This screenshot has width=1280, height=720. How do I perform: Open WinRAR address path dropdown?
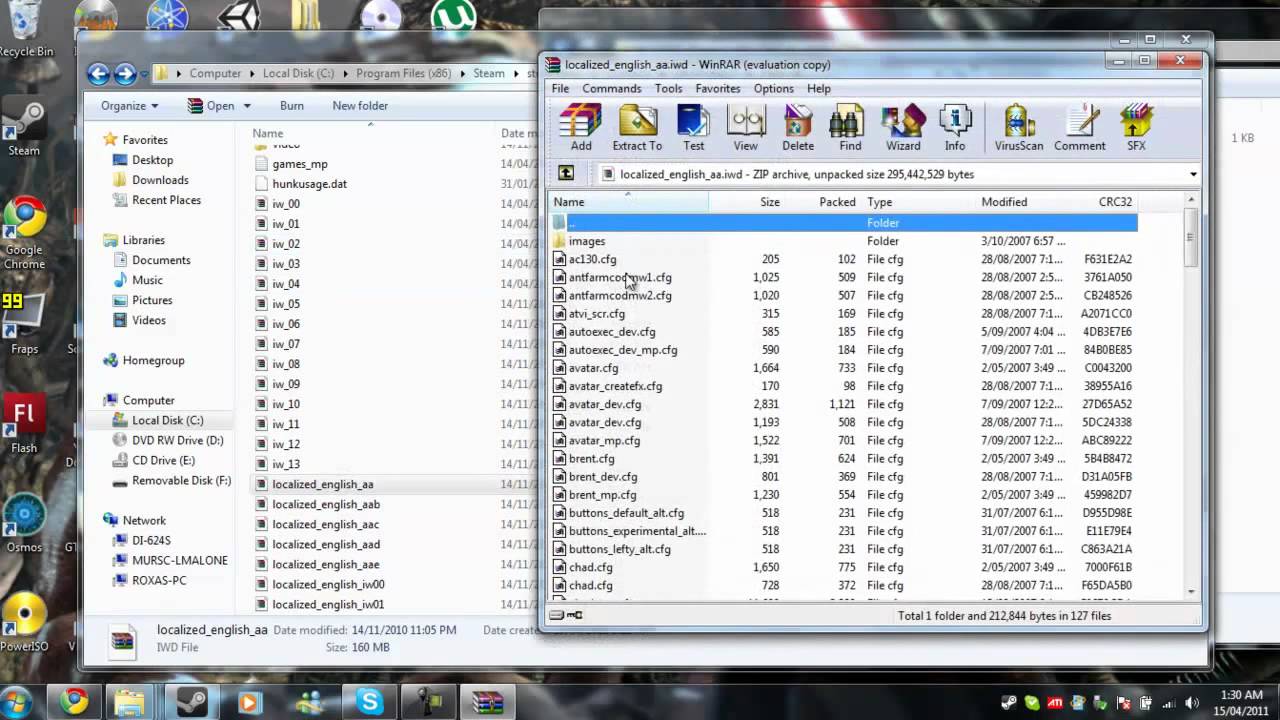(1193, 174)
